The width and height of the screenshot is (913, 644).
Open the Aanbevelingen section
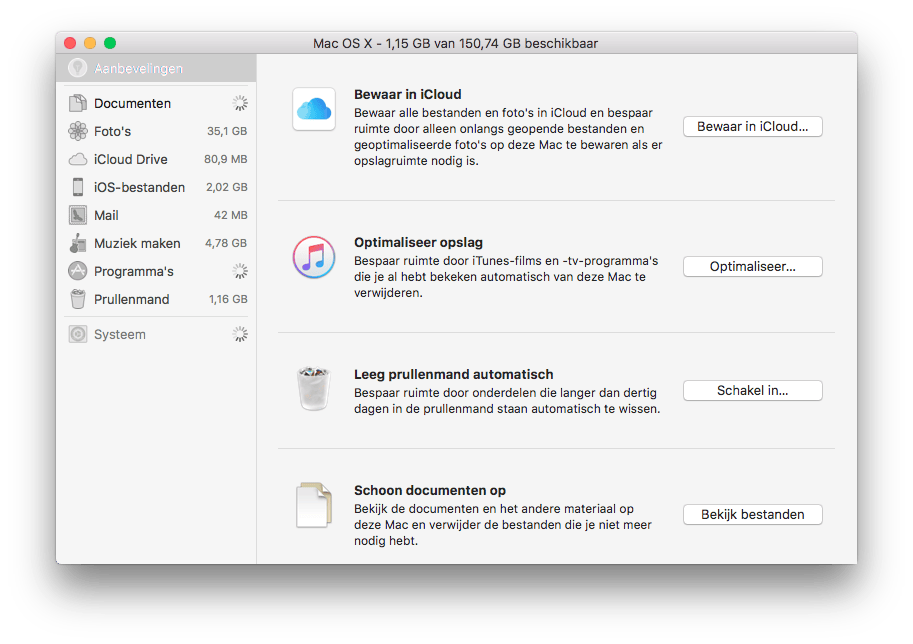156,68
